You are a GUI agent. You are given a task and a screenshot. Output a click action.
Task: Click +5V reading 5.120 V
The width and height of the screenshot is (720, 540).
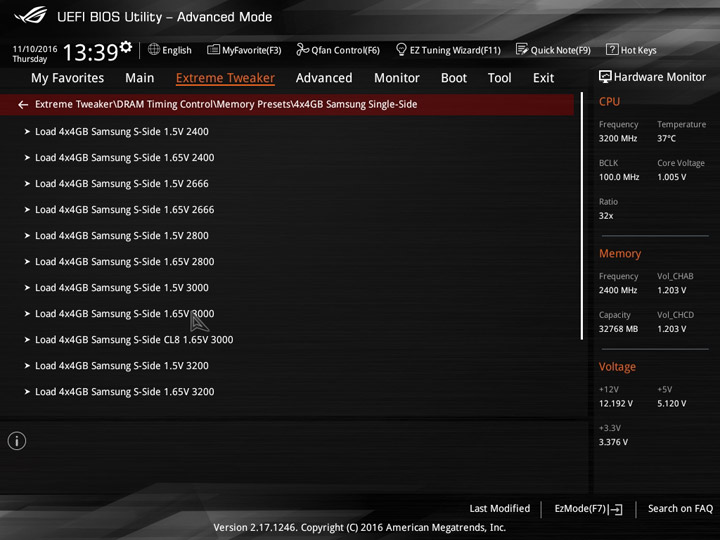click(671, 404)
